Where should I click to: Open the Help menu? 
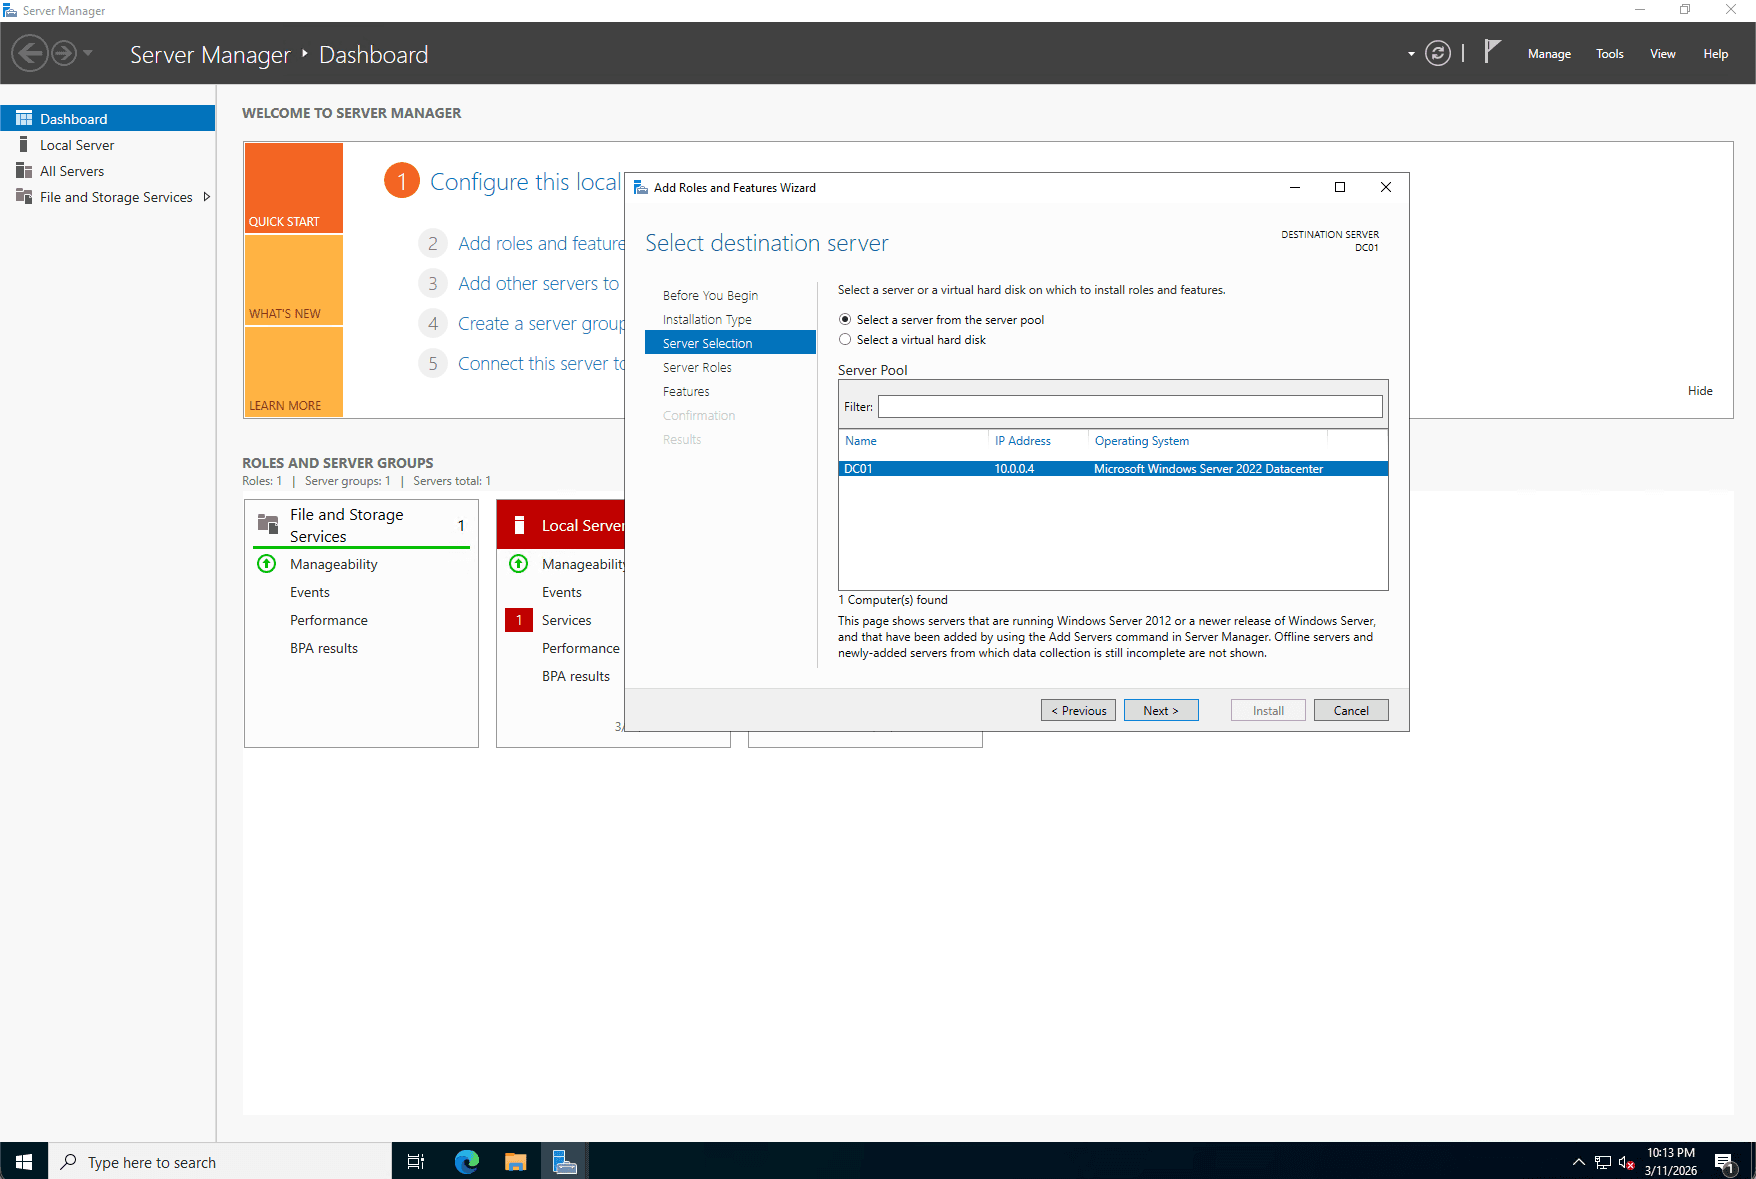[x=1716, y=54]
